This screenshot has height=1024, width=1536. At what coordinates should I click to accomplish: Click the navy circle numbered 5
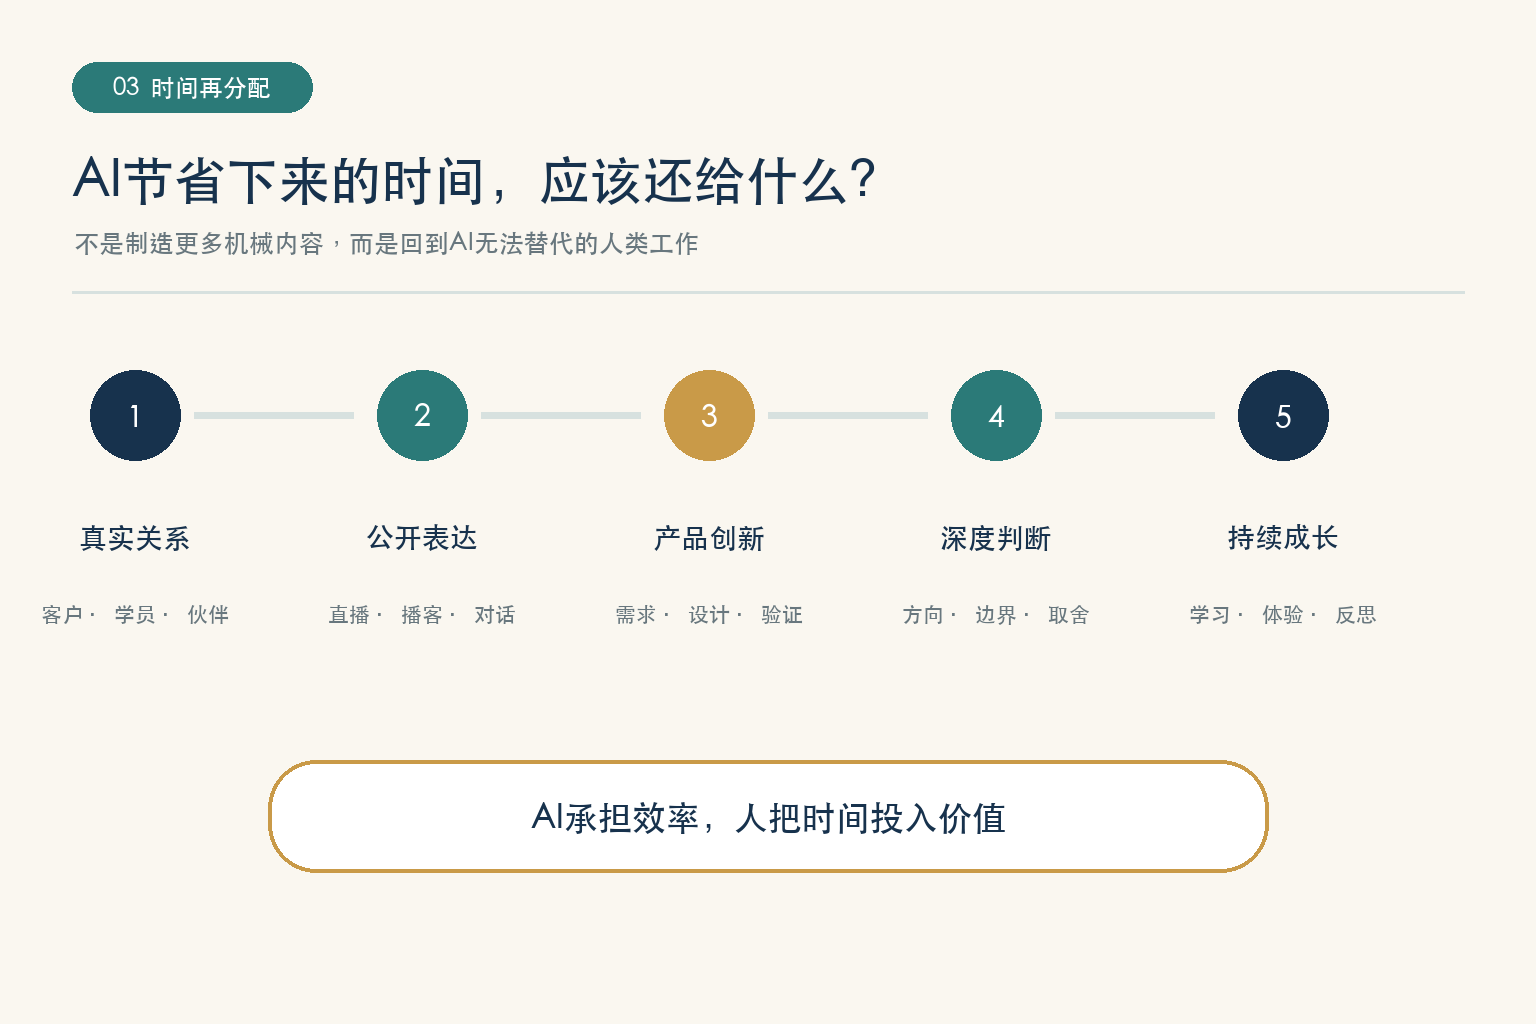coord(1283,415)
